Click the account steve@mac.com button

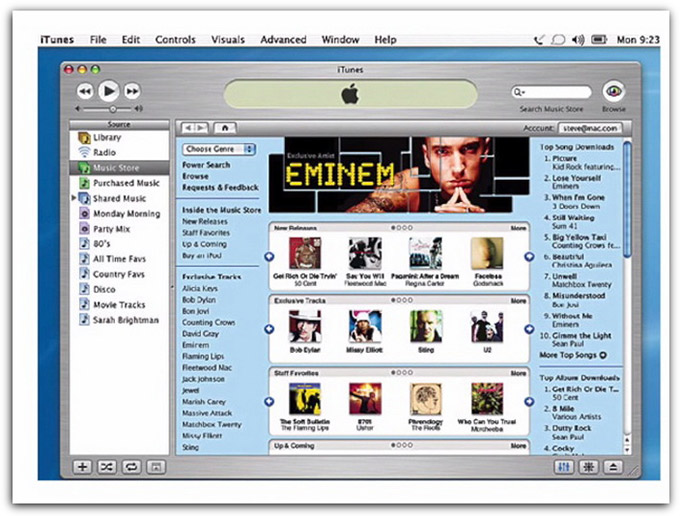(590, 128)
